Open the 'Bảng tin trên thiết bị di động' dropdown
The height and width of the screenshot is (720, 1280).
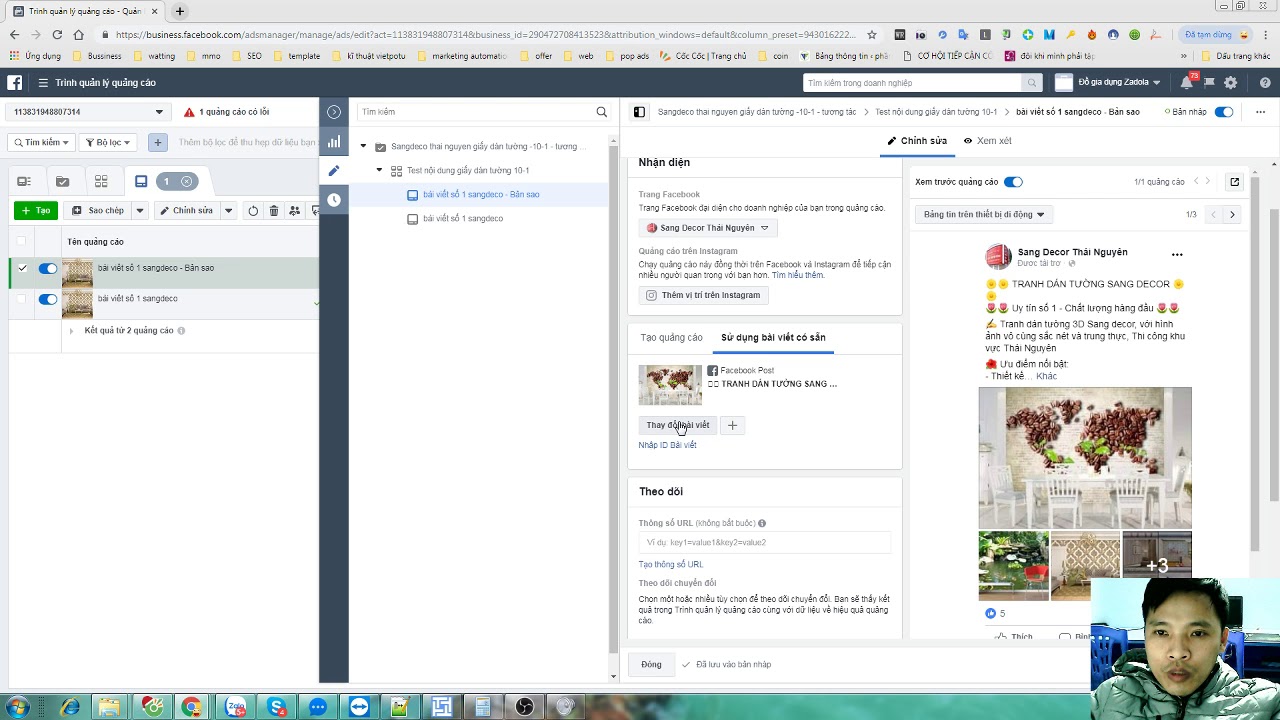click(x=983, y=214)
